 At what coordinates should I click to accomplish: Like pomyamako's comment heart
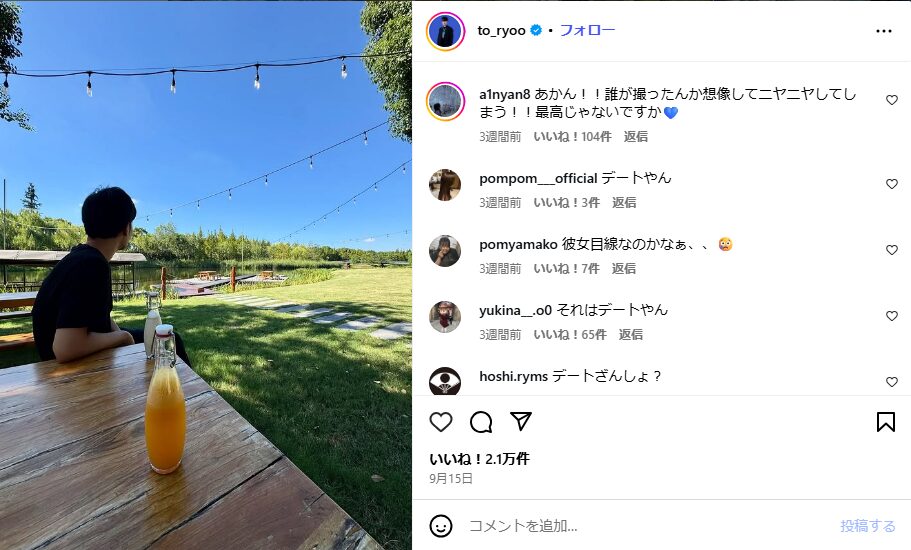892,250
